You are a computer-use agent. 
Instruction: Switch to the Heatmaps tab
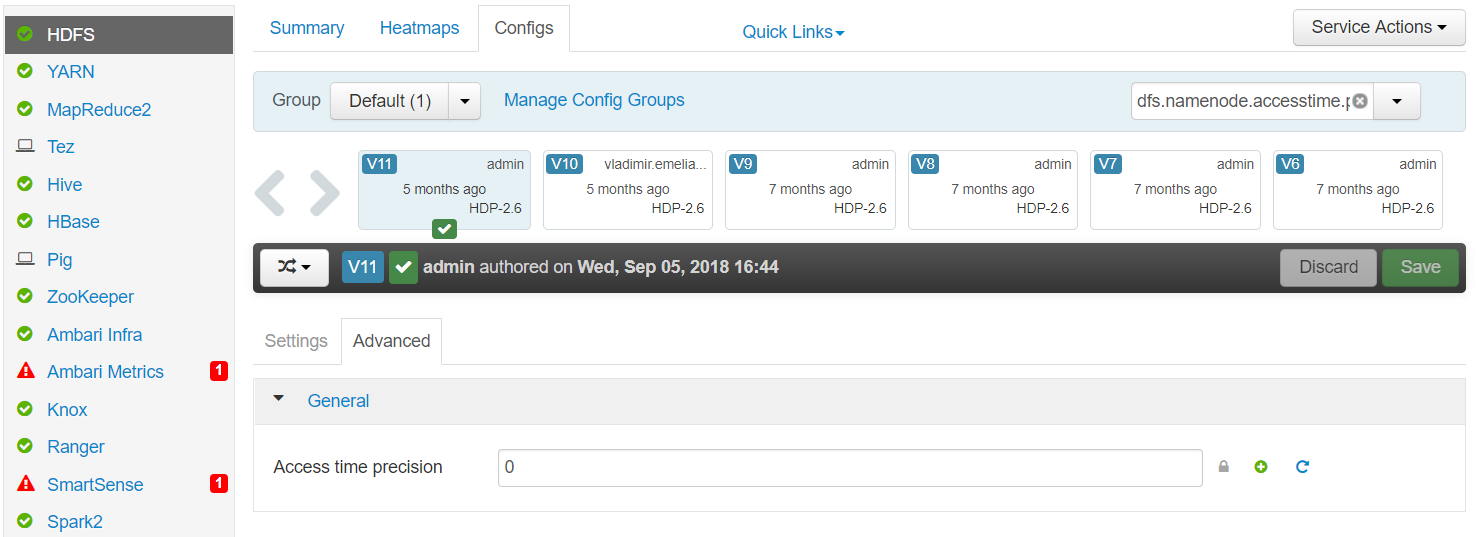tap(419, 28)
